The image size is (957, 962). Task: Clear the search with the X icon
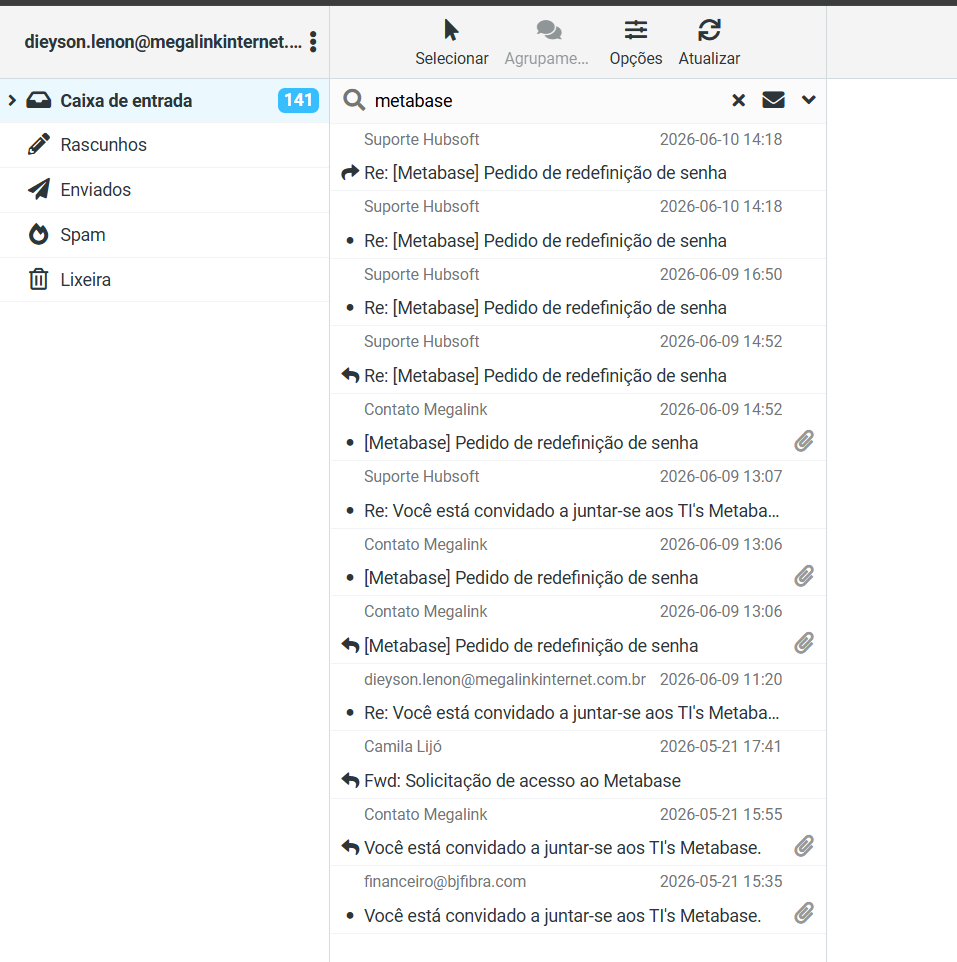[x=739, y=100]
